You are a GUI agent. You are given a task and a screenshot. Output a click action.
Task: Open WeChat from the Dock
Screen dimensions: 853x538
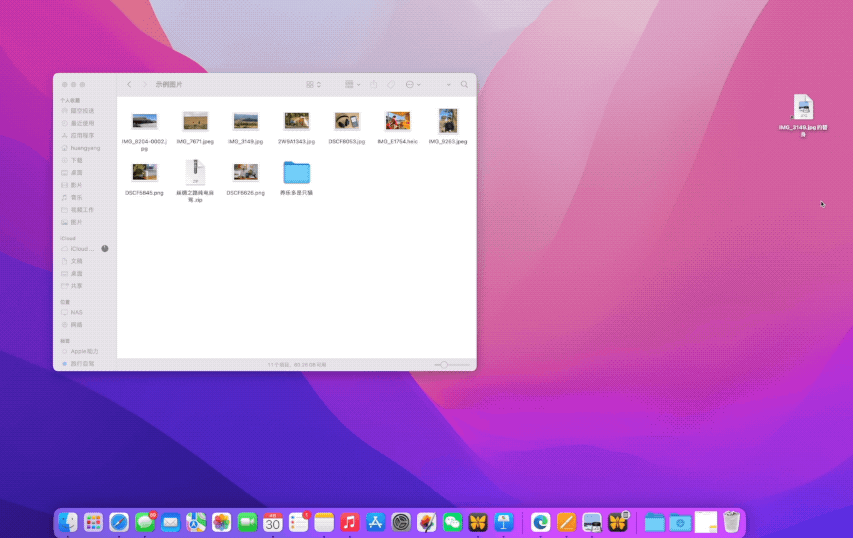pyautogui.click(x=452, y=522)
